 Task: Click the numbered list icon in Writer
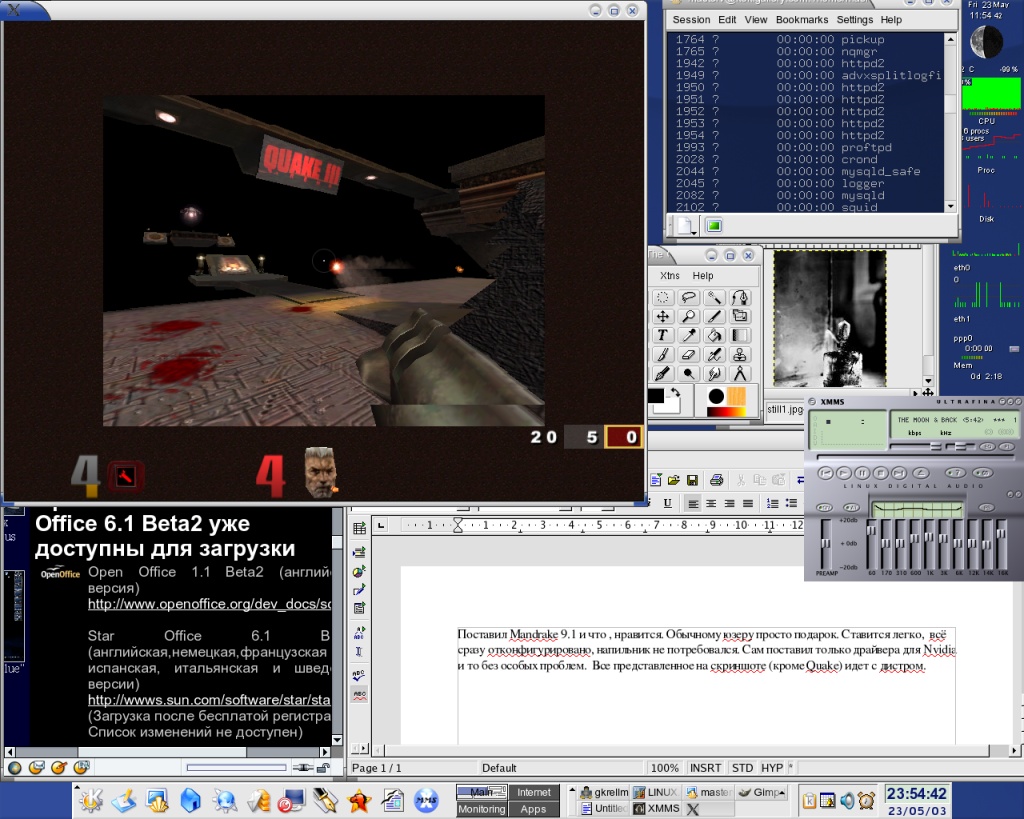773,504
